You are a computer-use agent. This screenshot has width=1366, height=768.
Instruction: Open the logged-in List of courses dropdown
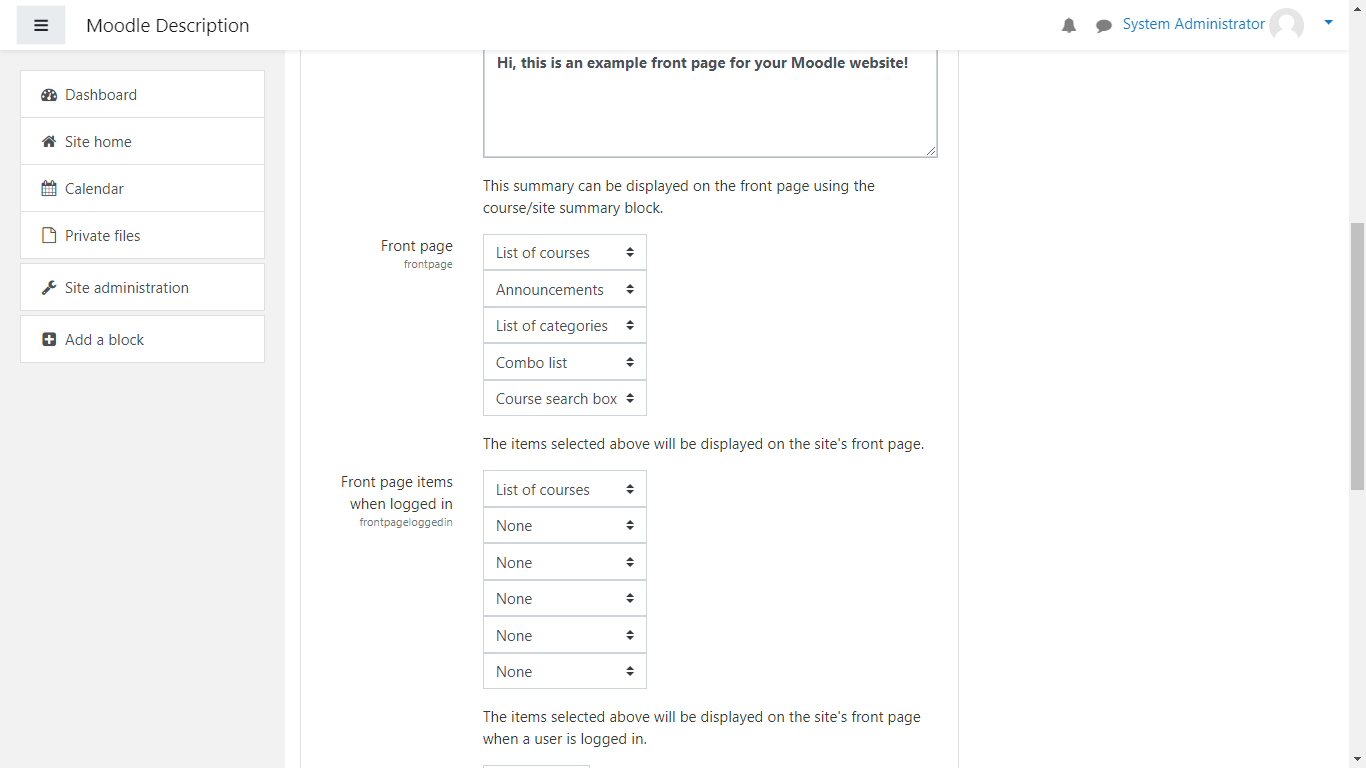(564, 489)
